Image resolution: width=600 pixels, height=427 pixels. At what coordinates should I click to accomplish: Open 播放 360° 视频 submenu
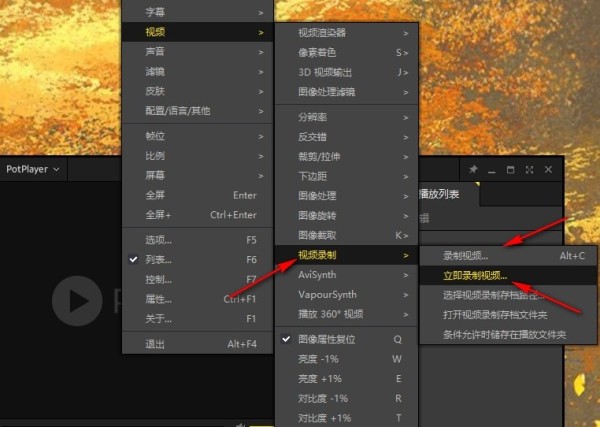pos(346,314)
